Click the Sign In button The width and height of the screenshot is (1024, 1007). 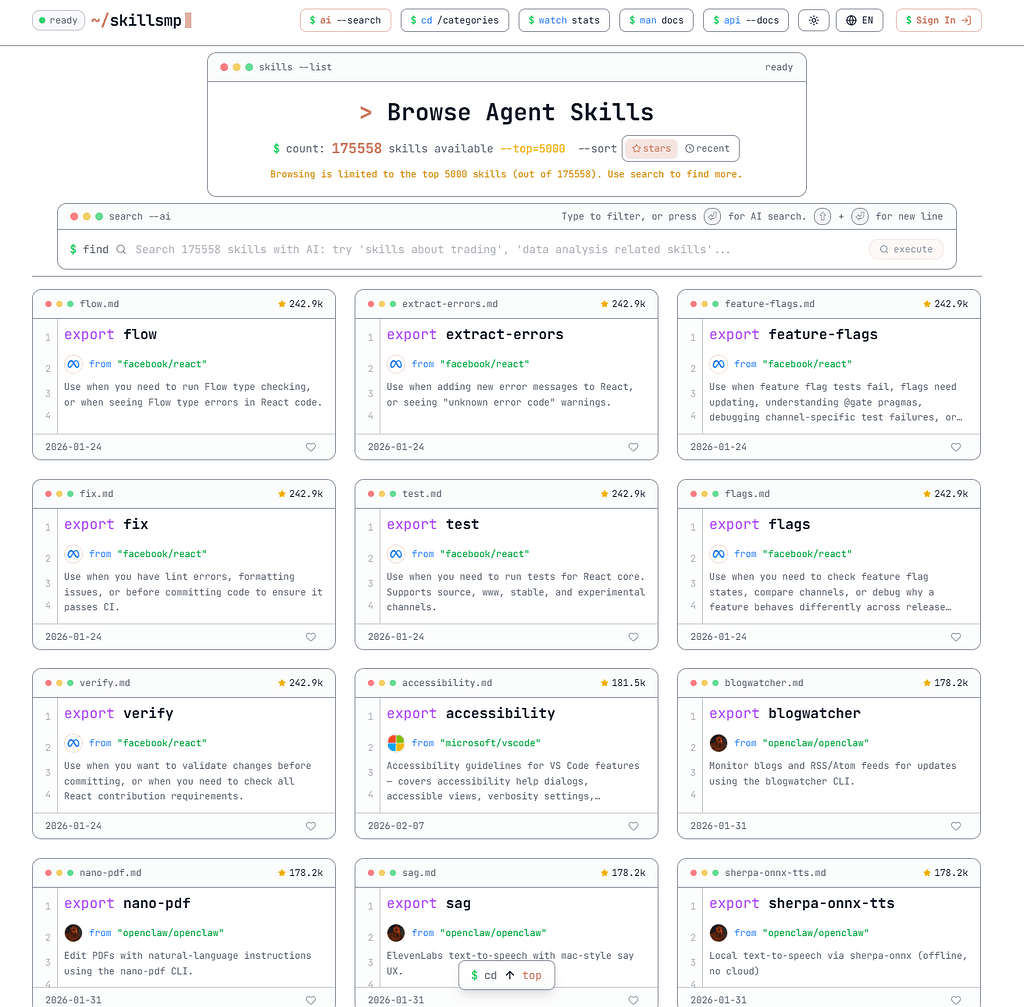[938, 20]
